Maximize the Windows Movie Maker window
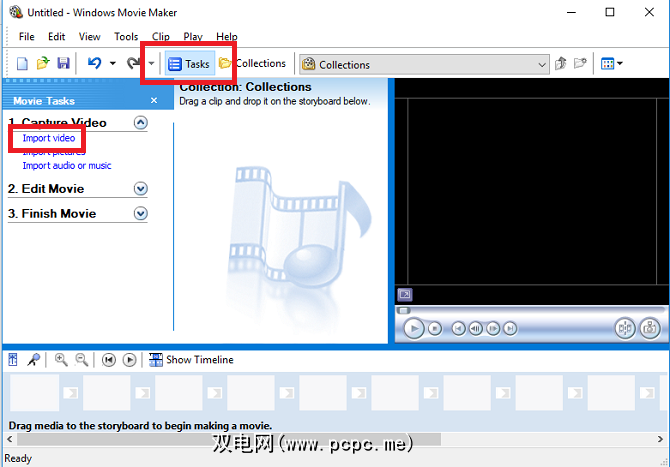This screenshot has height=467, width=670. [610, 12]
